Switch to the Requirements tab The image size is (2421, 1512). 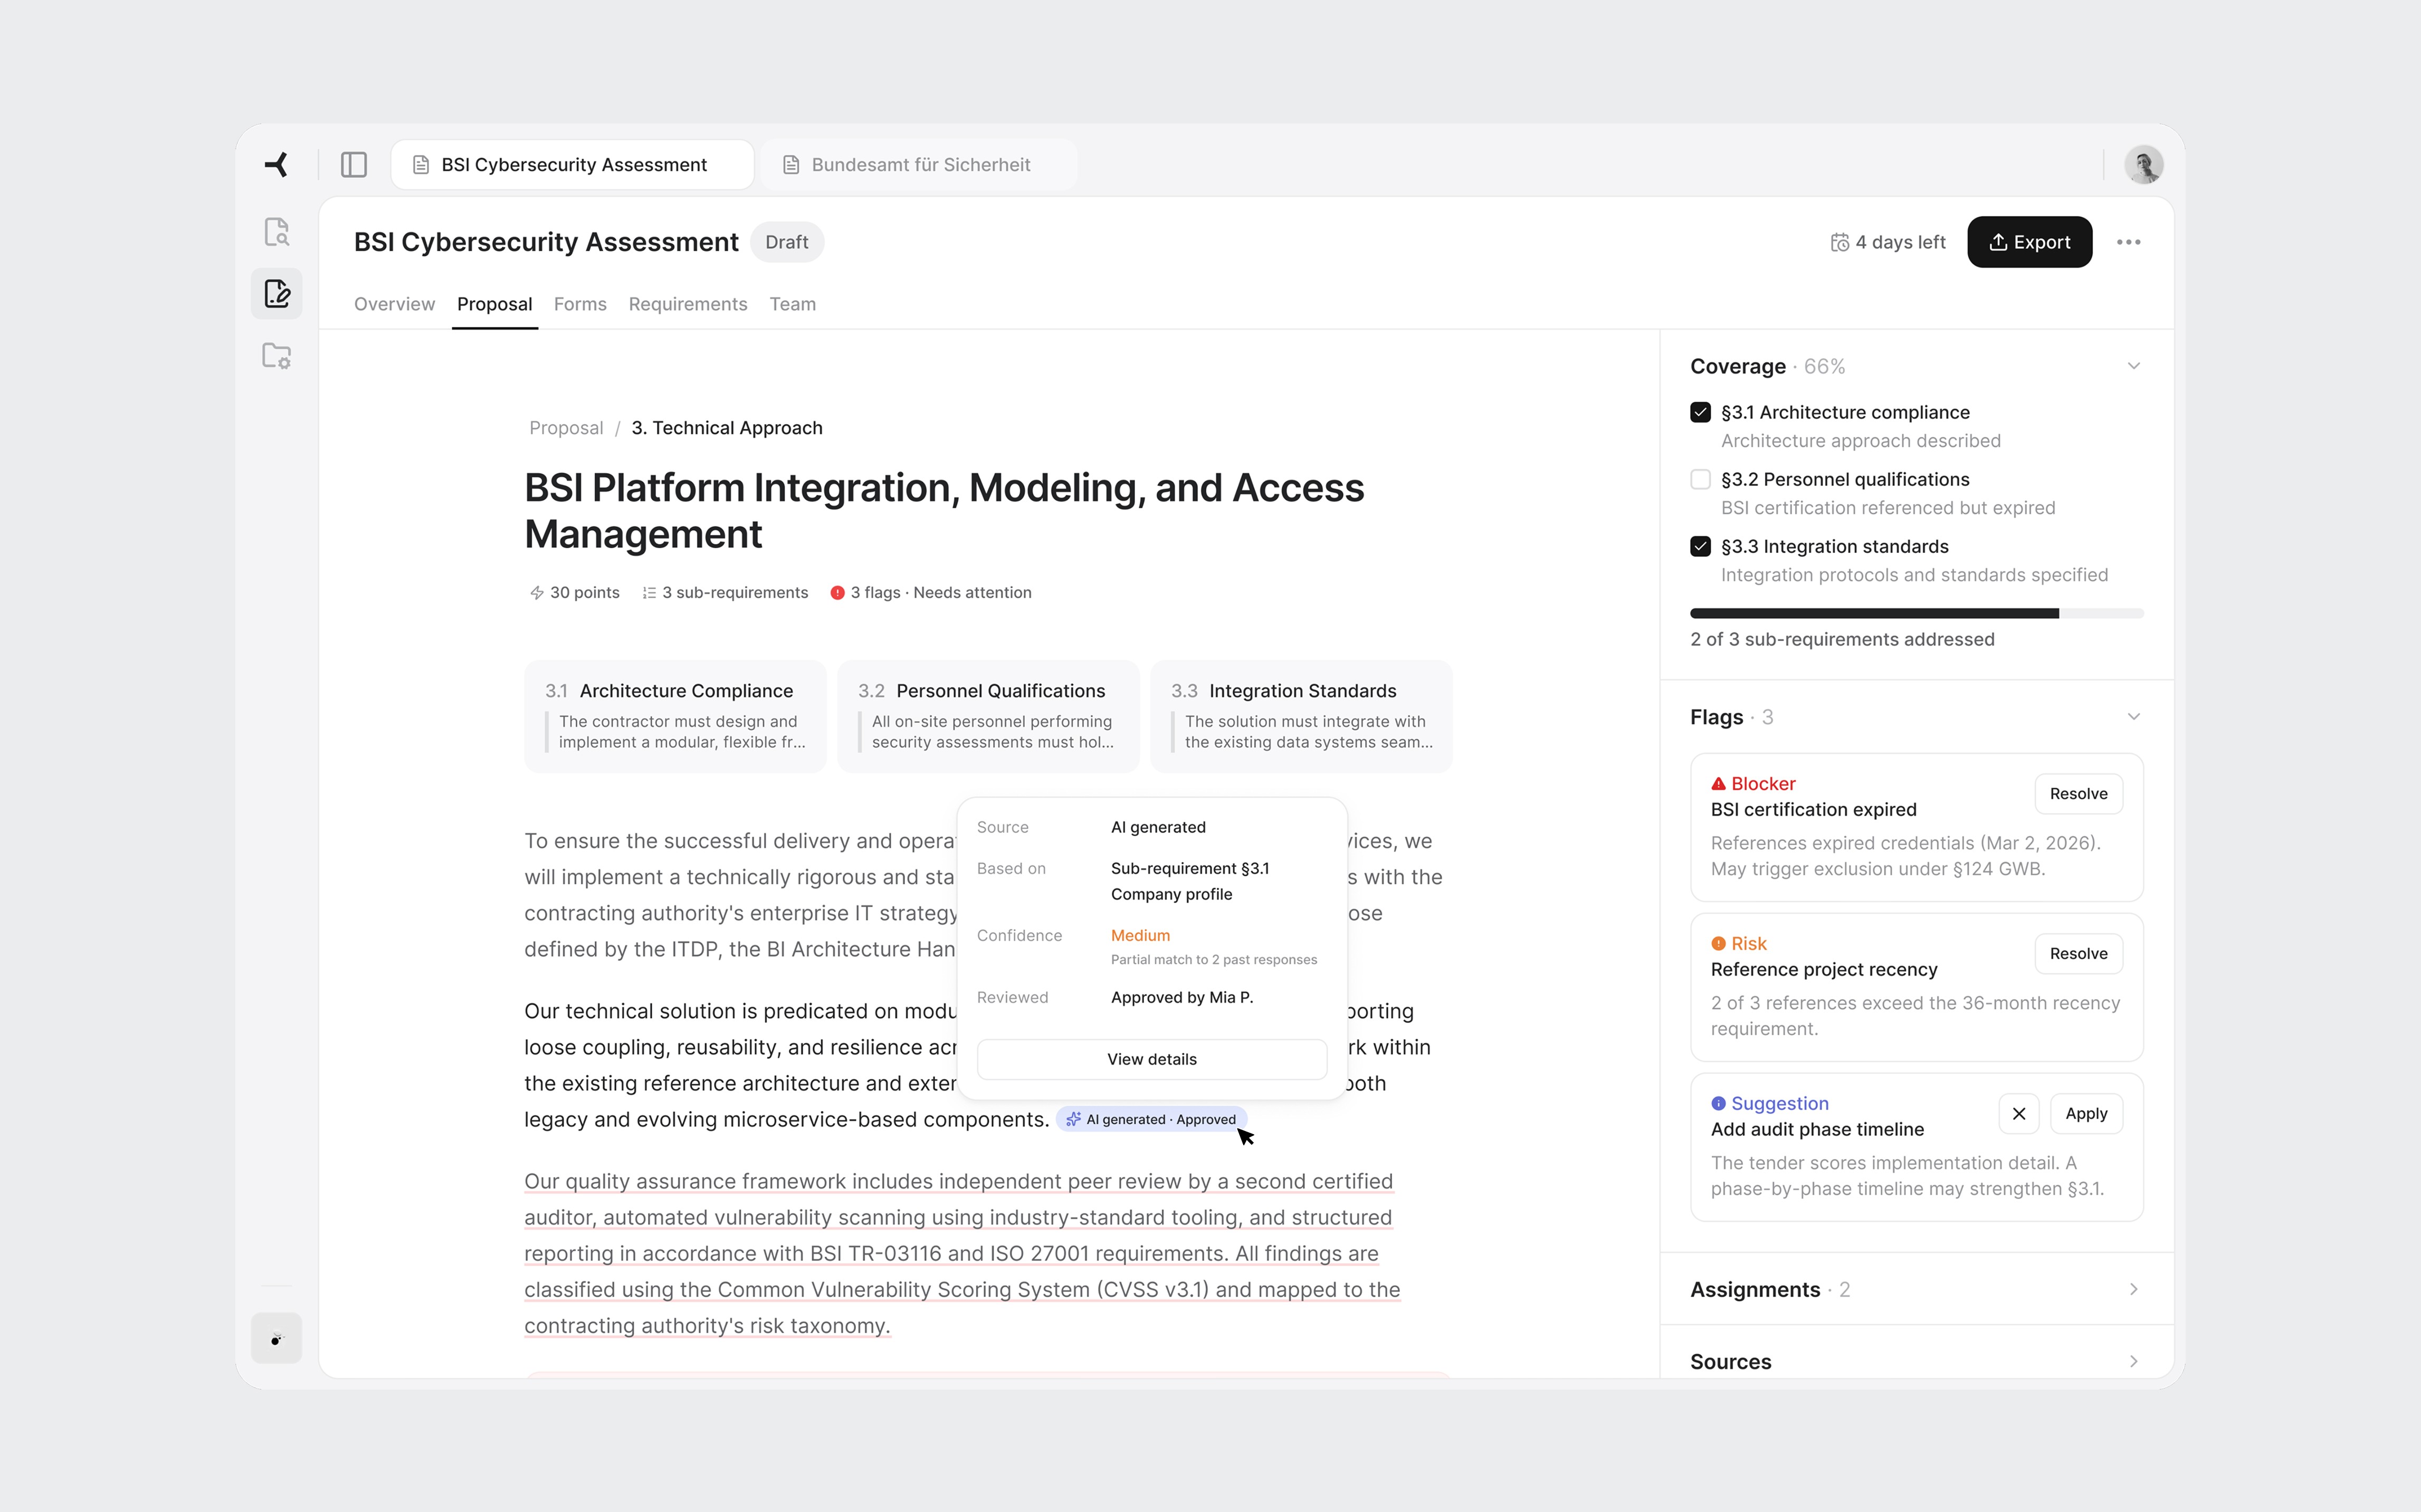point(687,304)
